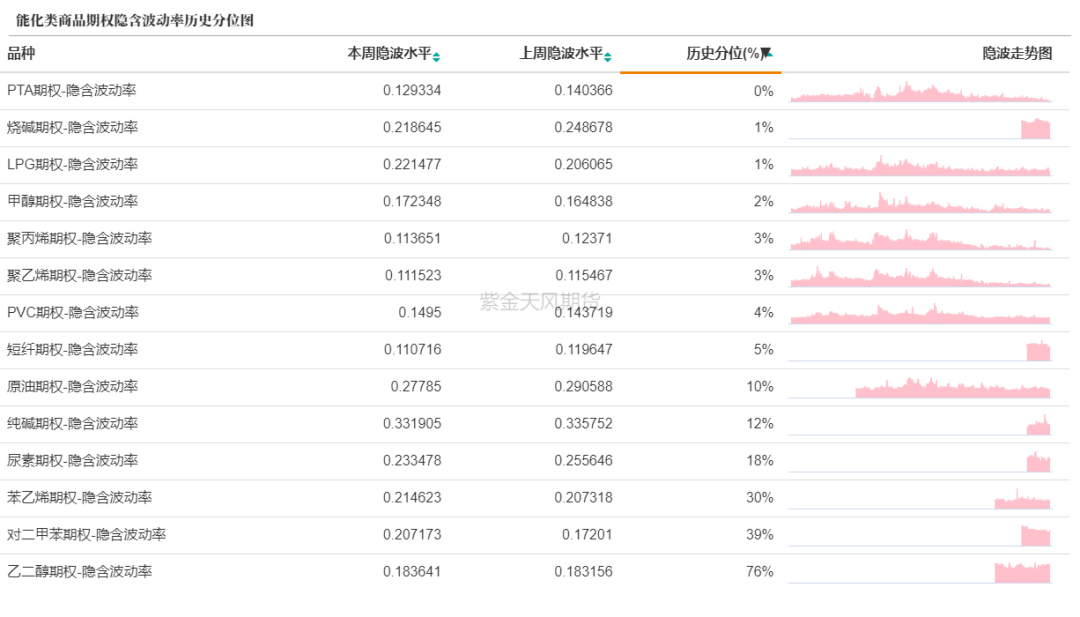Click the 对二甲苯期权-隐含波动率 row label
Screen dimensions: 1080x617
[86, 535]
